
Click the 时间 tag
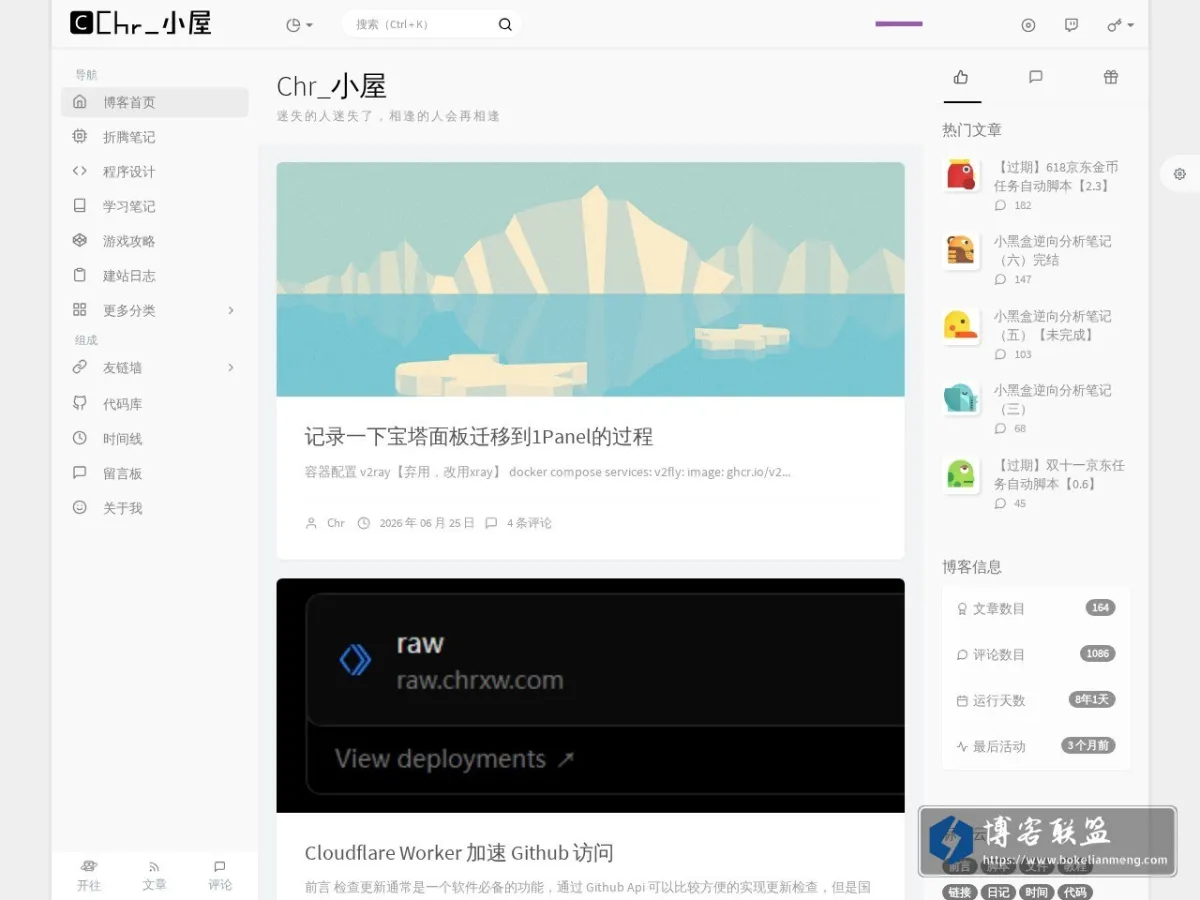[1036, 892]
